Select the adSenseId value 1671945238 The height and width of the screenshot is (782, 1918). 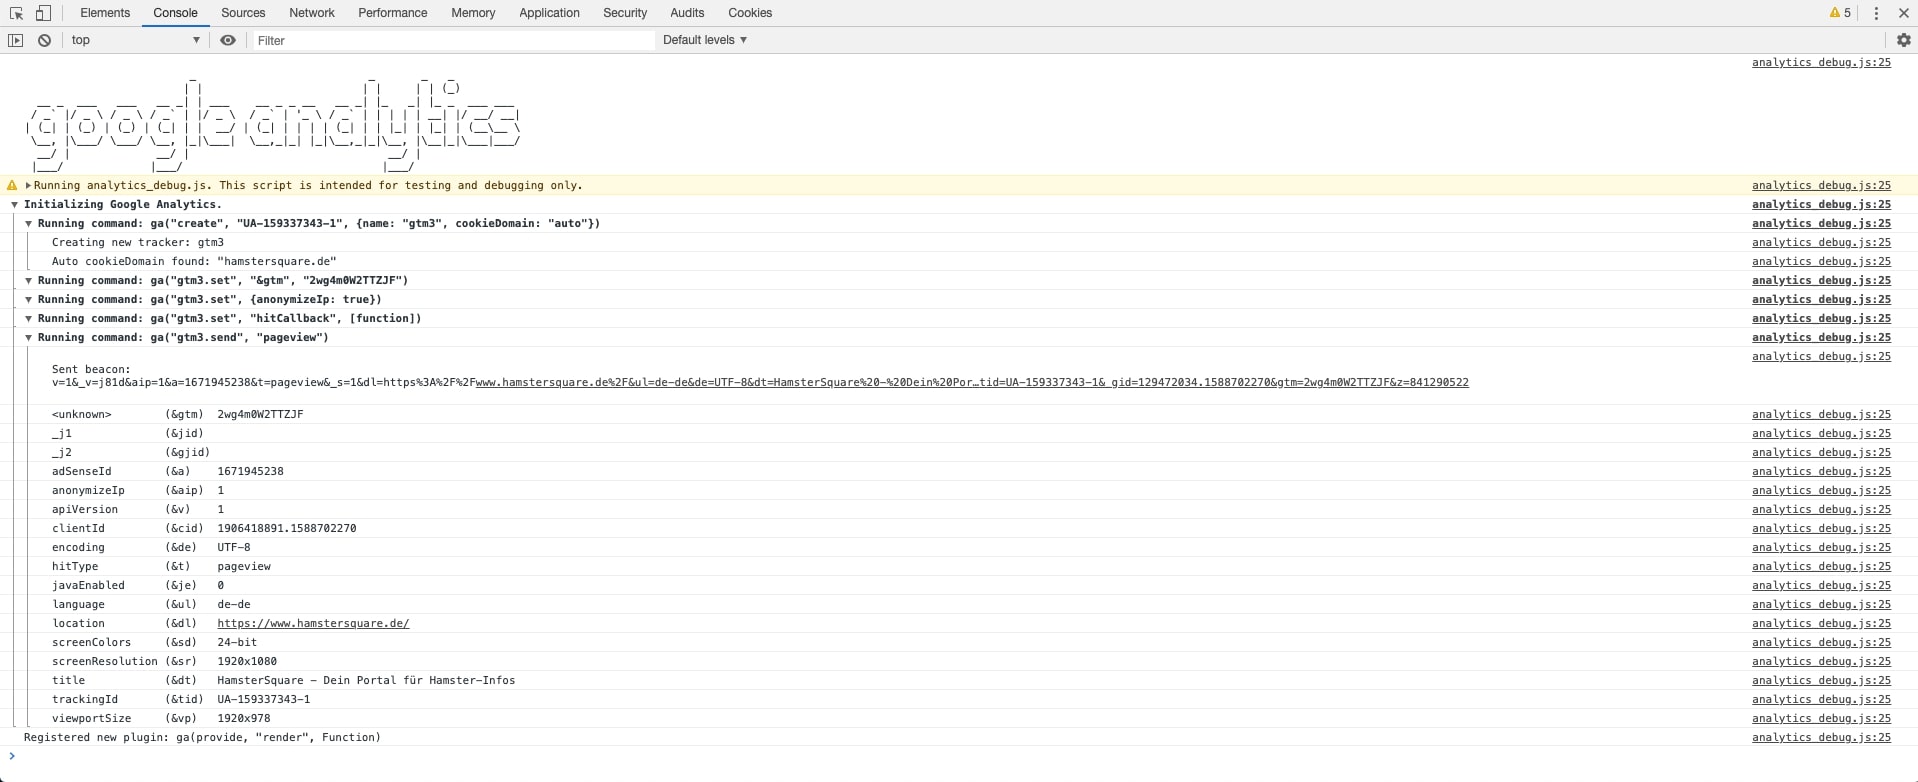coord(250,472)
